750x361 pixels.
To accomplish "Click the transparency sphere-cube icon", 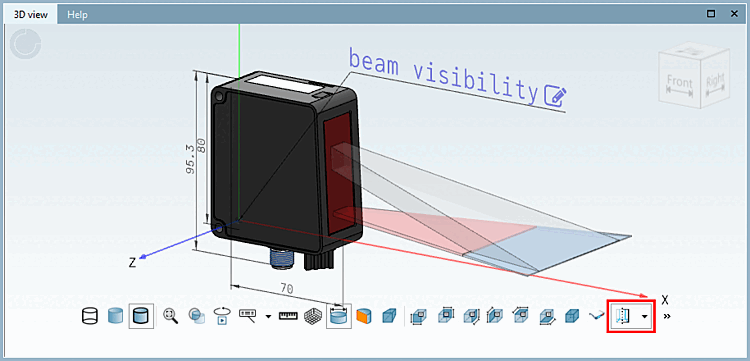I will [x=196, y=316].
